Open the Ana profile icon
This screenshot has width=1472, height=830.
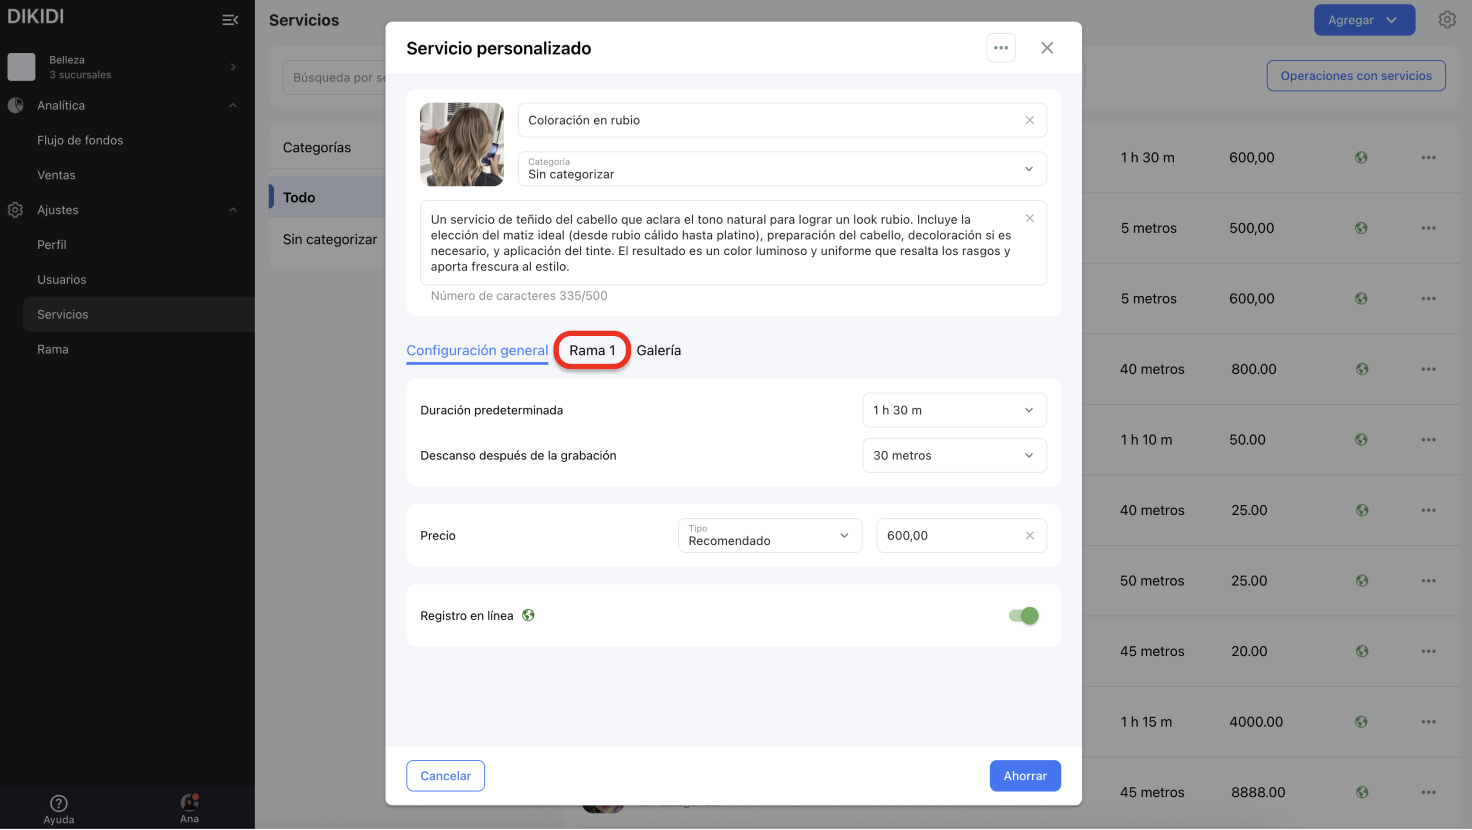tap(189, 808)
